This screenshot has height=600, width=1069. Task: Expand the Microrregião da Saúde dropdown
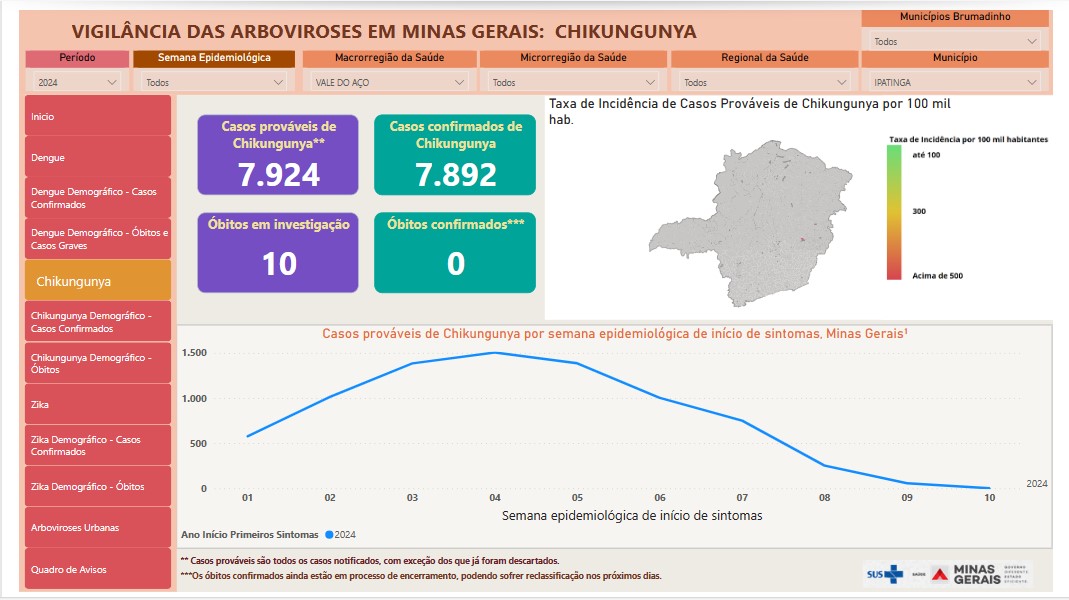(x=572, y=82)
